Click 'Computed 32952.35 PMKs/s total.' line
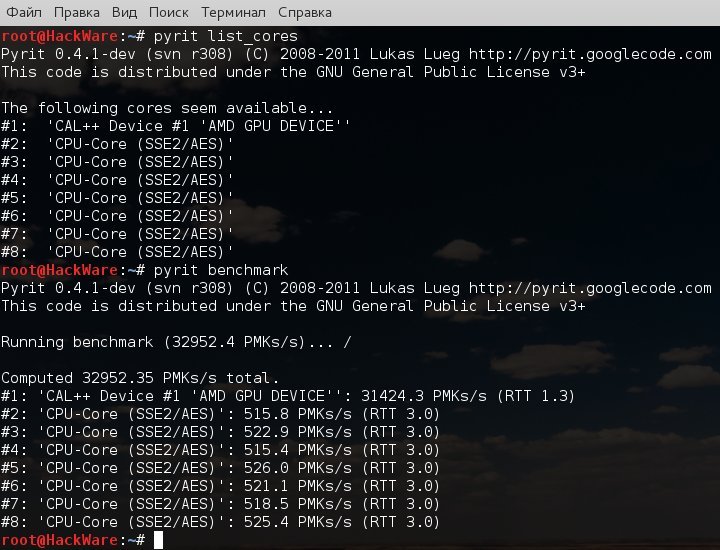Viewport: 720px width, 550px height. 140,378
